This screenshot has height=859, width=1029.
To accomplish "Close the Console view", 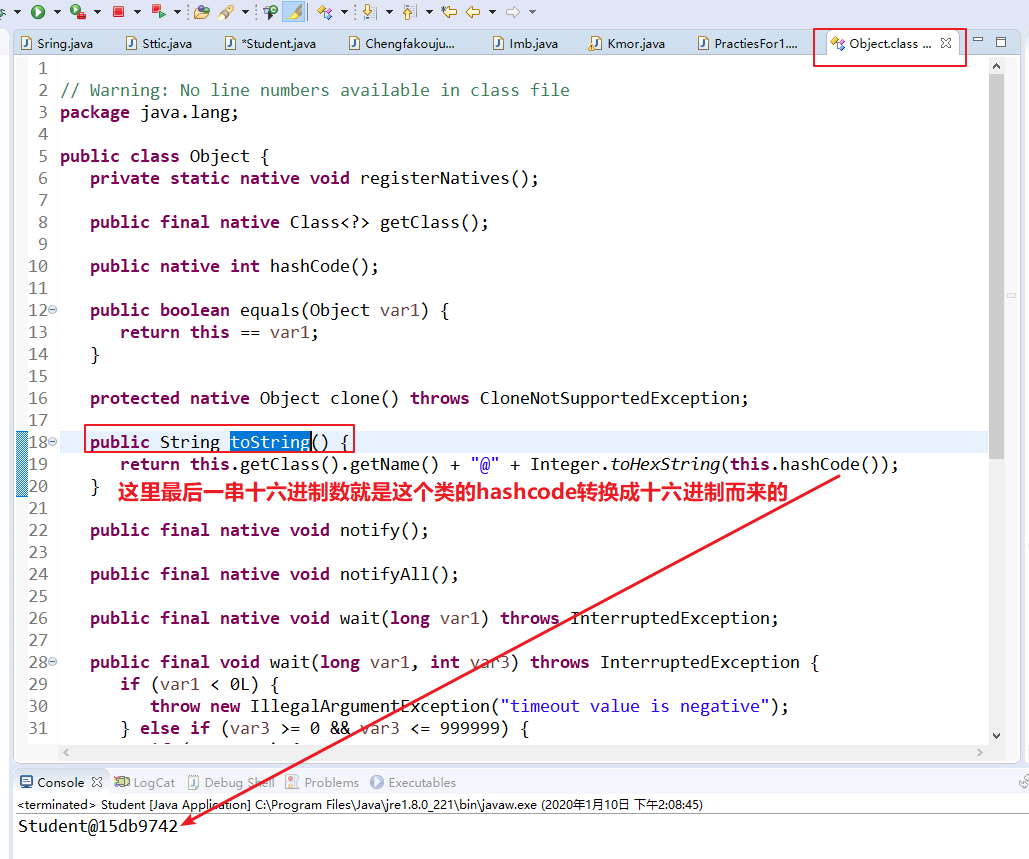I will point(97,782).
